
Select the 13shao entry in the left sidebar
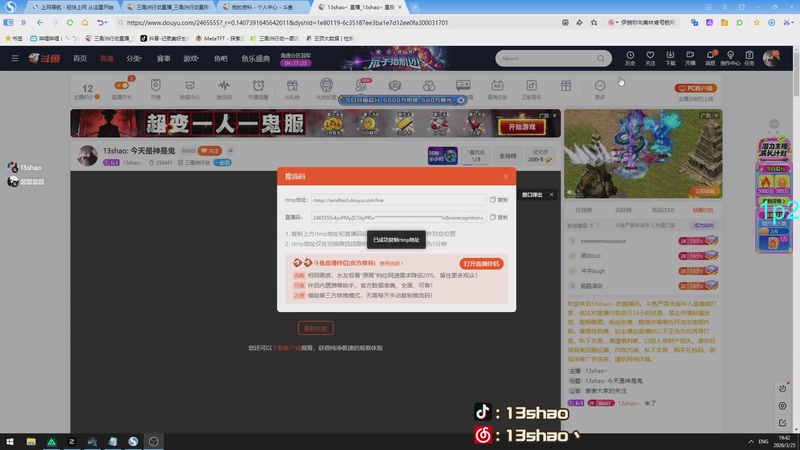click(x=25, y=167)
